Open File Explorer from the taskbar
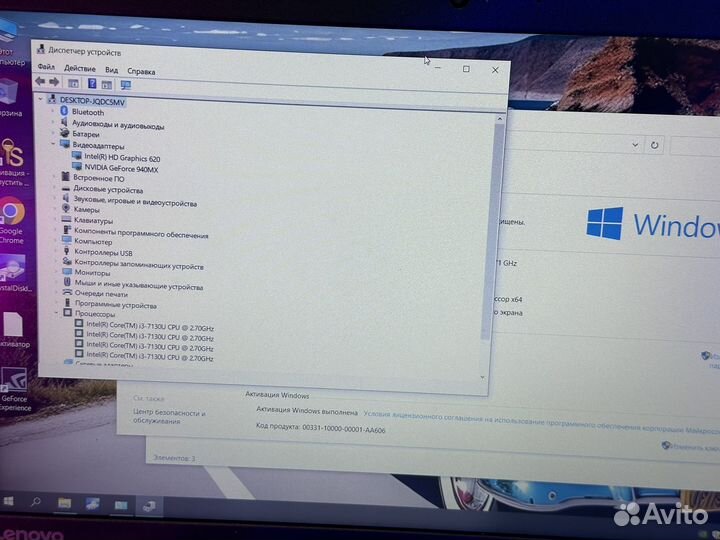This screenshot has height=540, width=720. [64, 503]
